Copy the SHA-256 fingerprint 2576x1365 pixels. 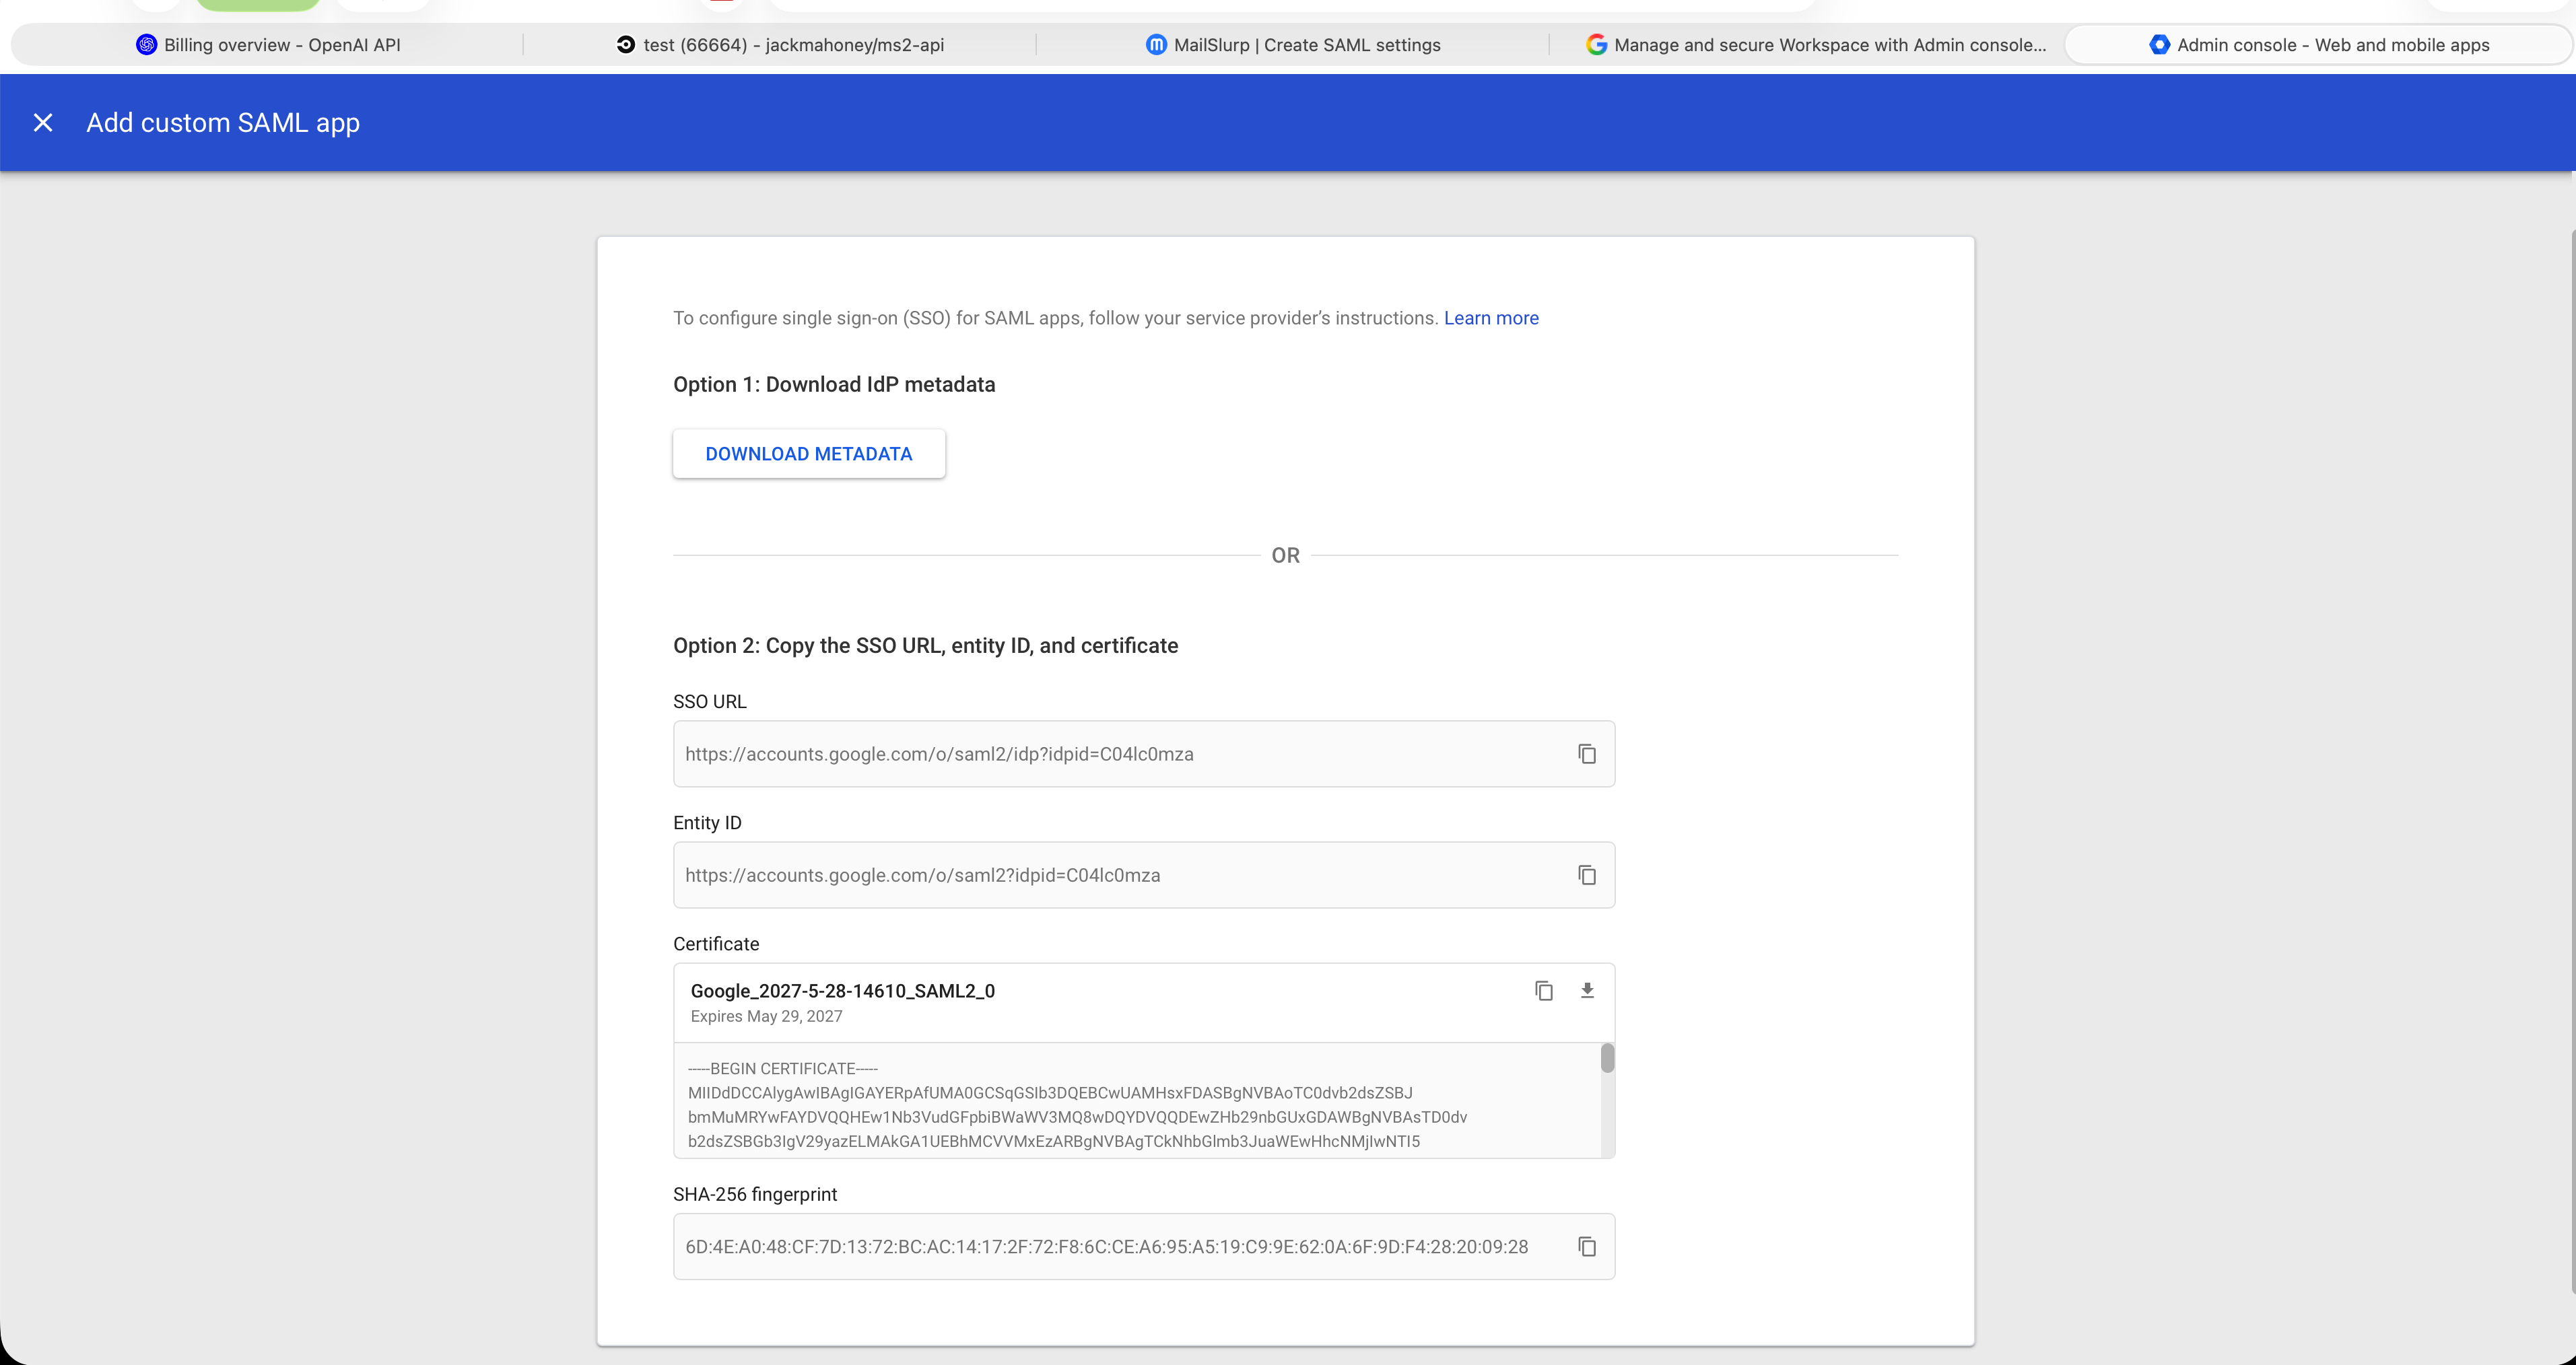(1586, 1247)
